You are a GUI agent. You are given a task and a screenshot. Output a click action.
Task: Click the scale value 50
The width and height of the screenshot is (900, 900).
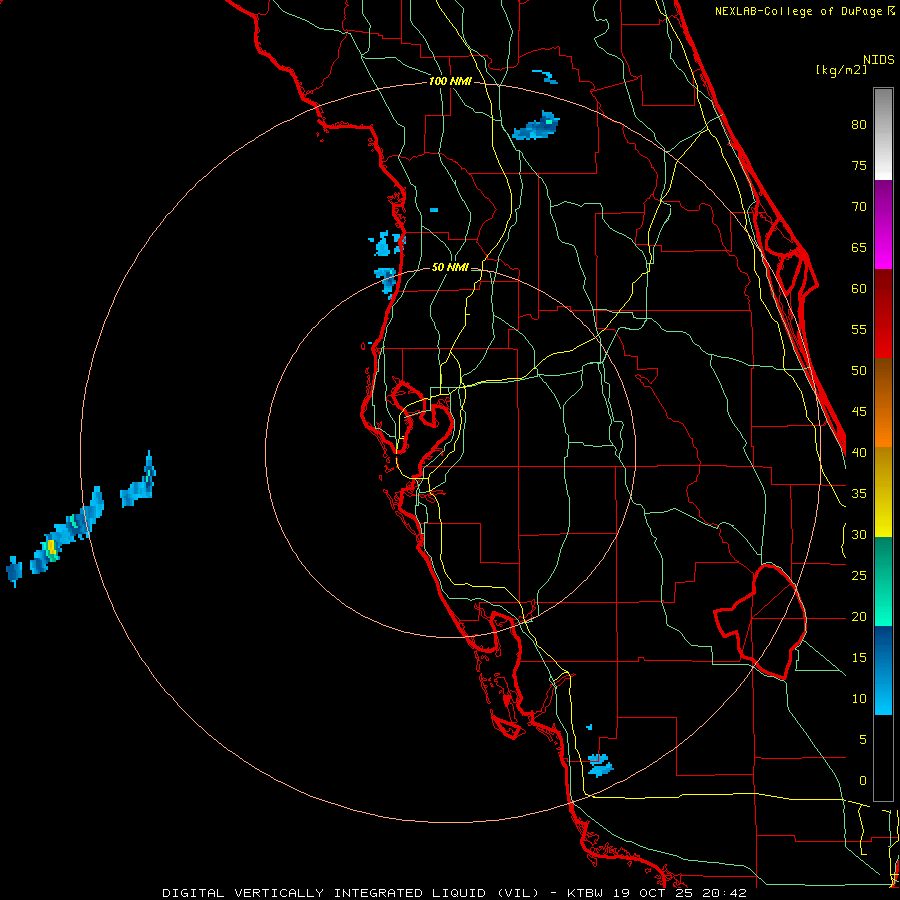[859, 371]
